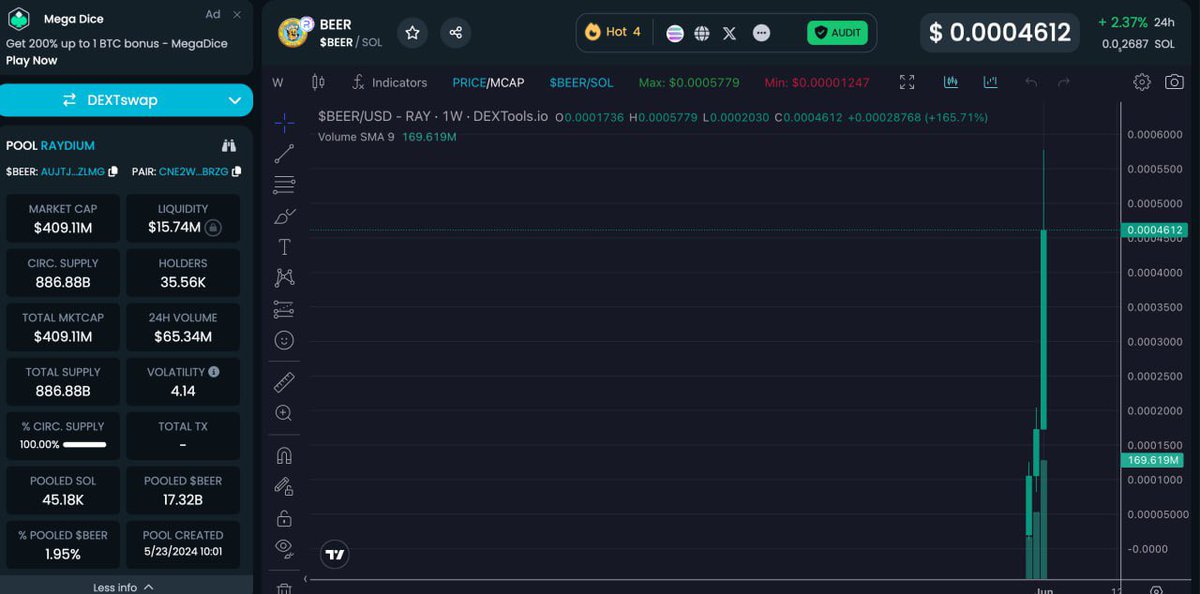This screenshot has width=1200, height=594.
Task: Click the Mega Dice ad logo
Action: pos(19,18)
